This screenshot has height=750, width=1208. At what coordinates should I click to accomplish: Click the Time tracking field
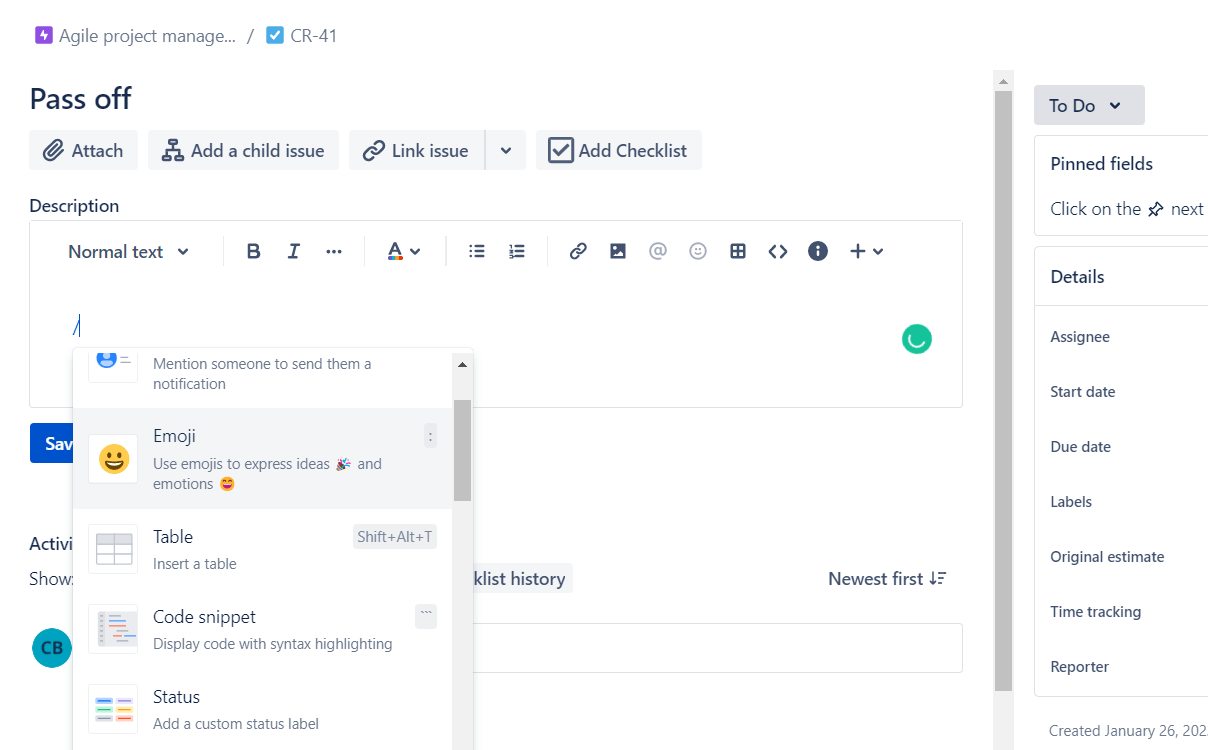[x=1096, y=612]
